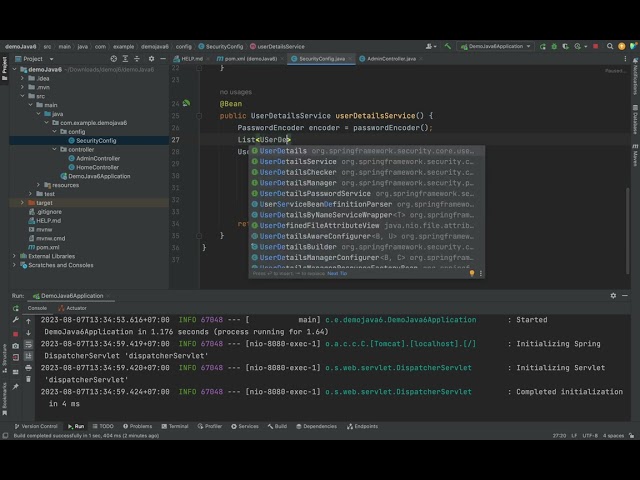This screenshot has width=640, height=480.
Task: Open the Terminal tool window
Action: coord(175,426)
